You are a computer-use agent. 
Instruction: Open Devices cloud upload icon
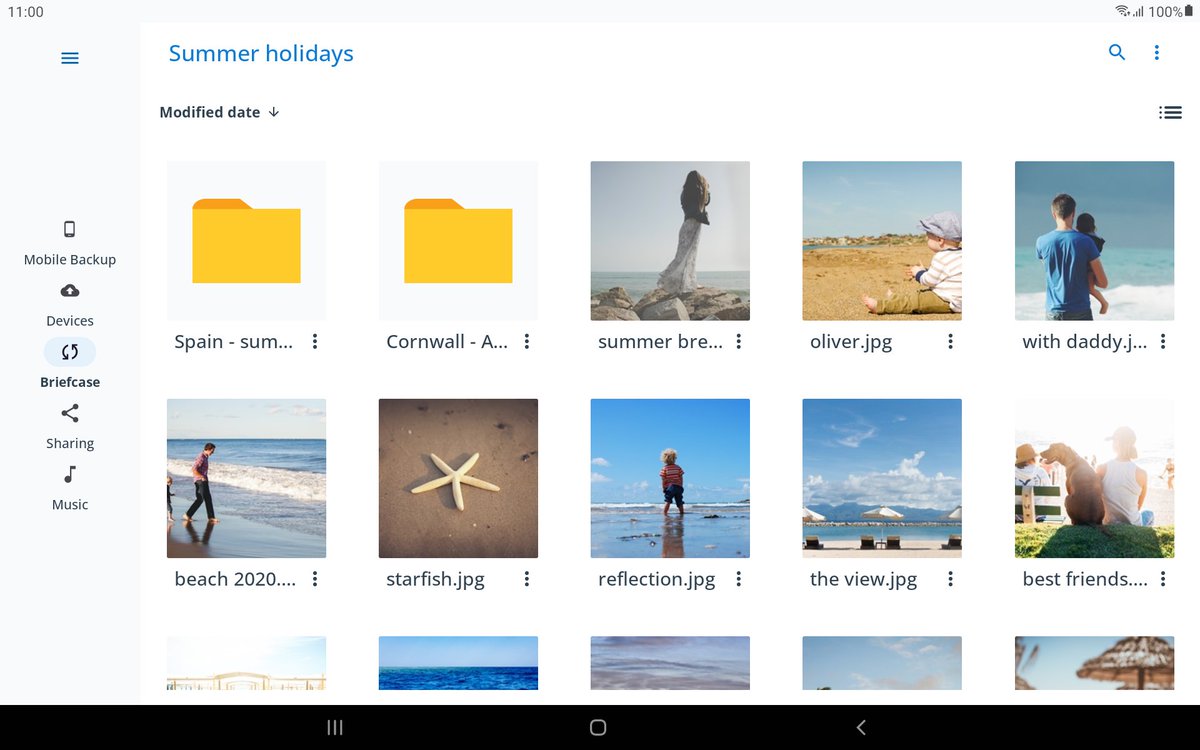70,291
